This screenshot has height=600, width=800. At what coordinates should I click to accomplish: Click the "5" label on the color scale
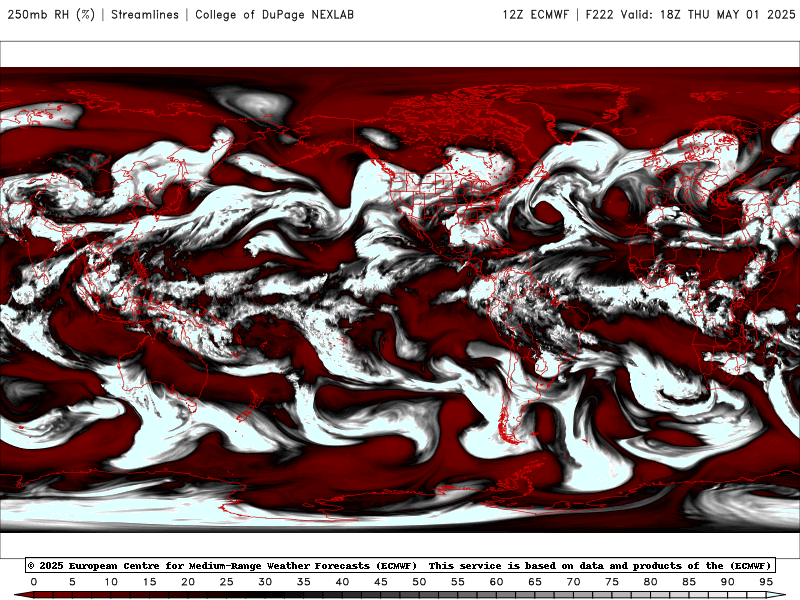click(x=72, y=582)
